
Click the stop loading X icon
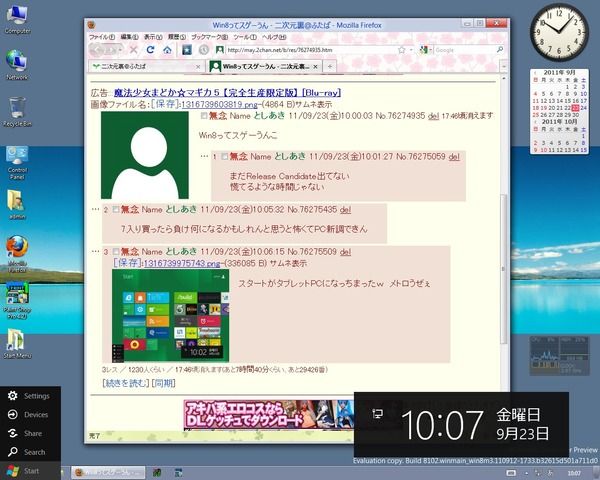(x=134, y=50)
